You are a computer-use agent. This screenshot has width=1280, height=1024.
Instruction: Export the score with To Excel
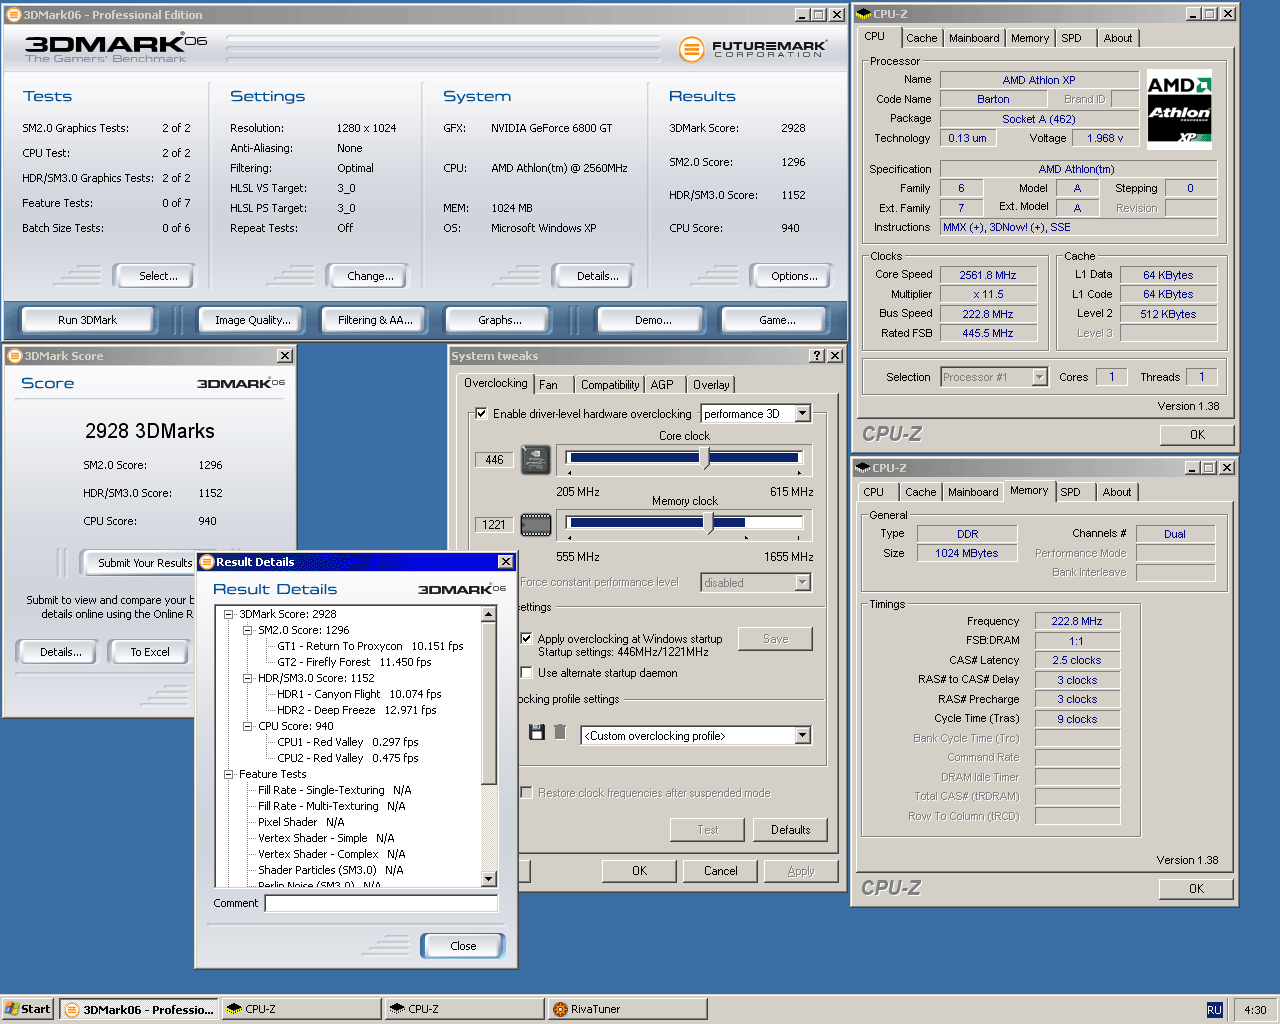point(150,652)
